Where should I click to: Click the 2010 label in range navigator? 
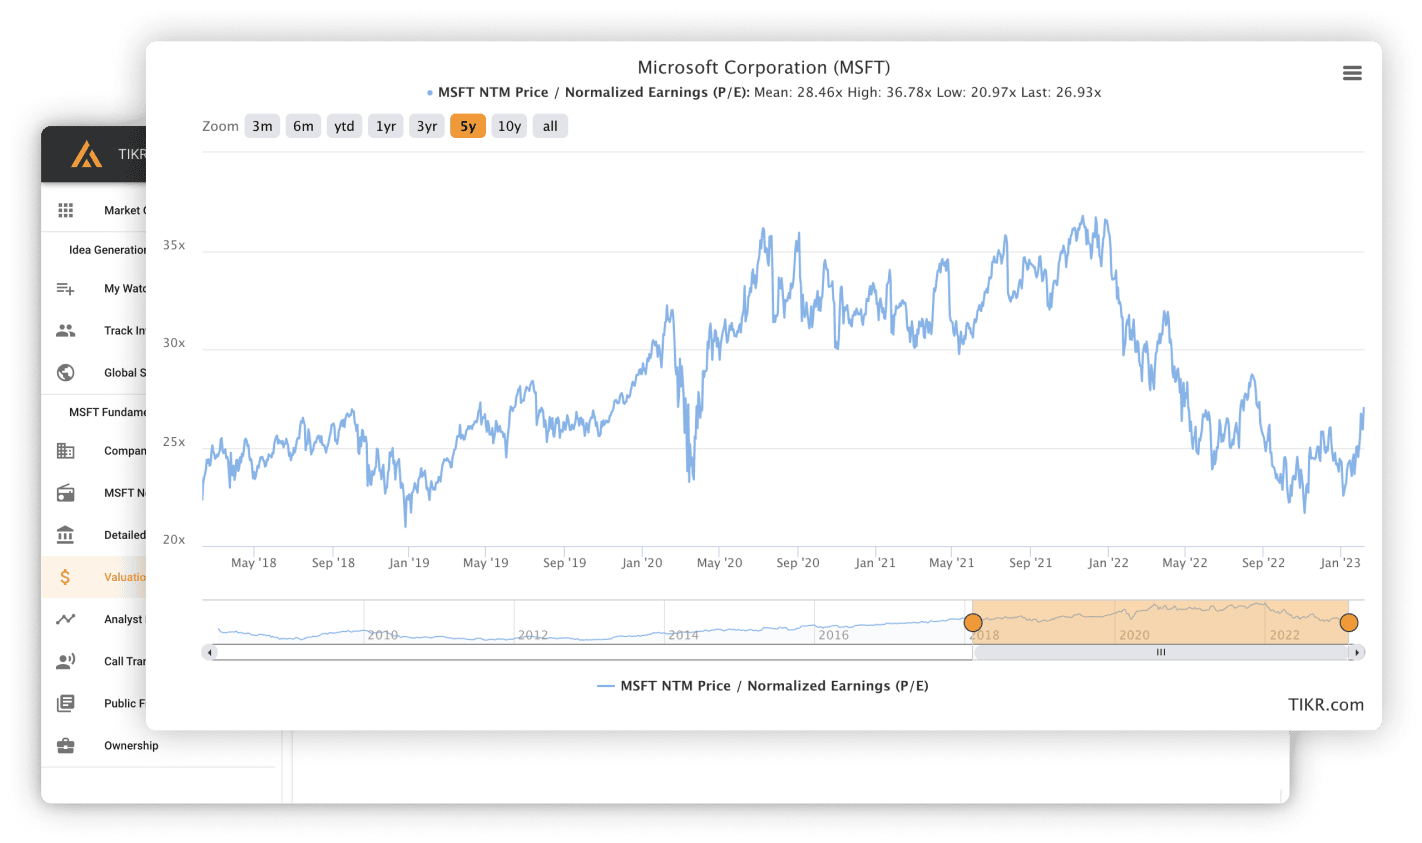click(x=383, y=635)
